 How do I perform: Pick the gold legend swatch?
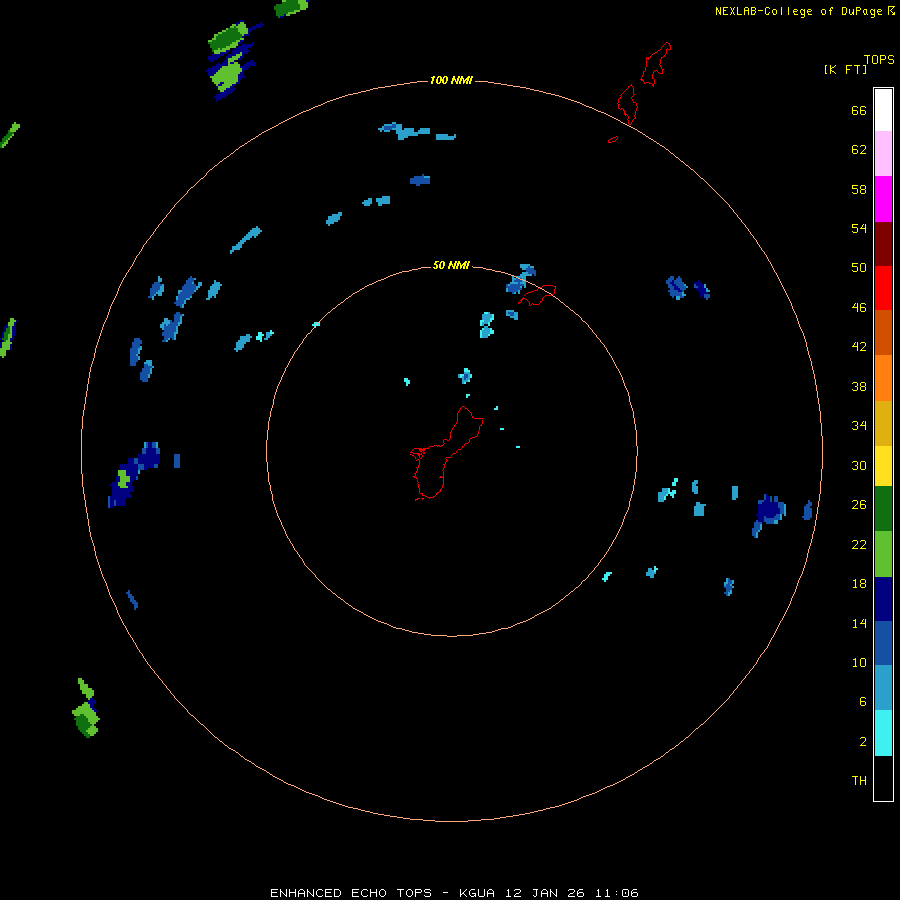coord(883,423)
